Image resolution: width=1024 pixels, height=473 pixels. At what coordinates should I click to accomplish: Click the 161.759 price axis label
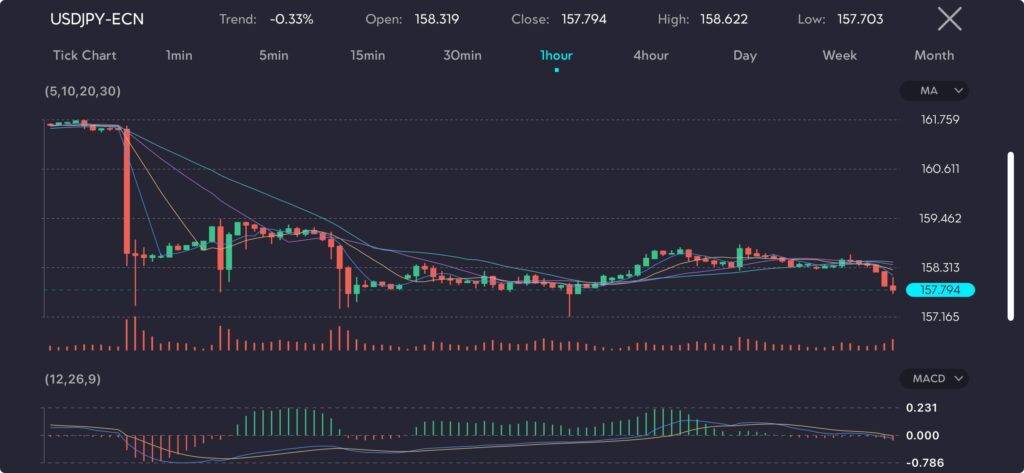940,120
